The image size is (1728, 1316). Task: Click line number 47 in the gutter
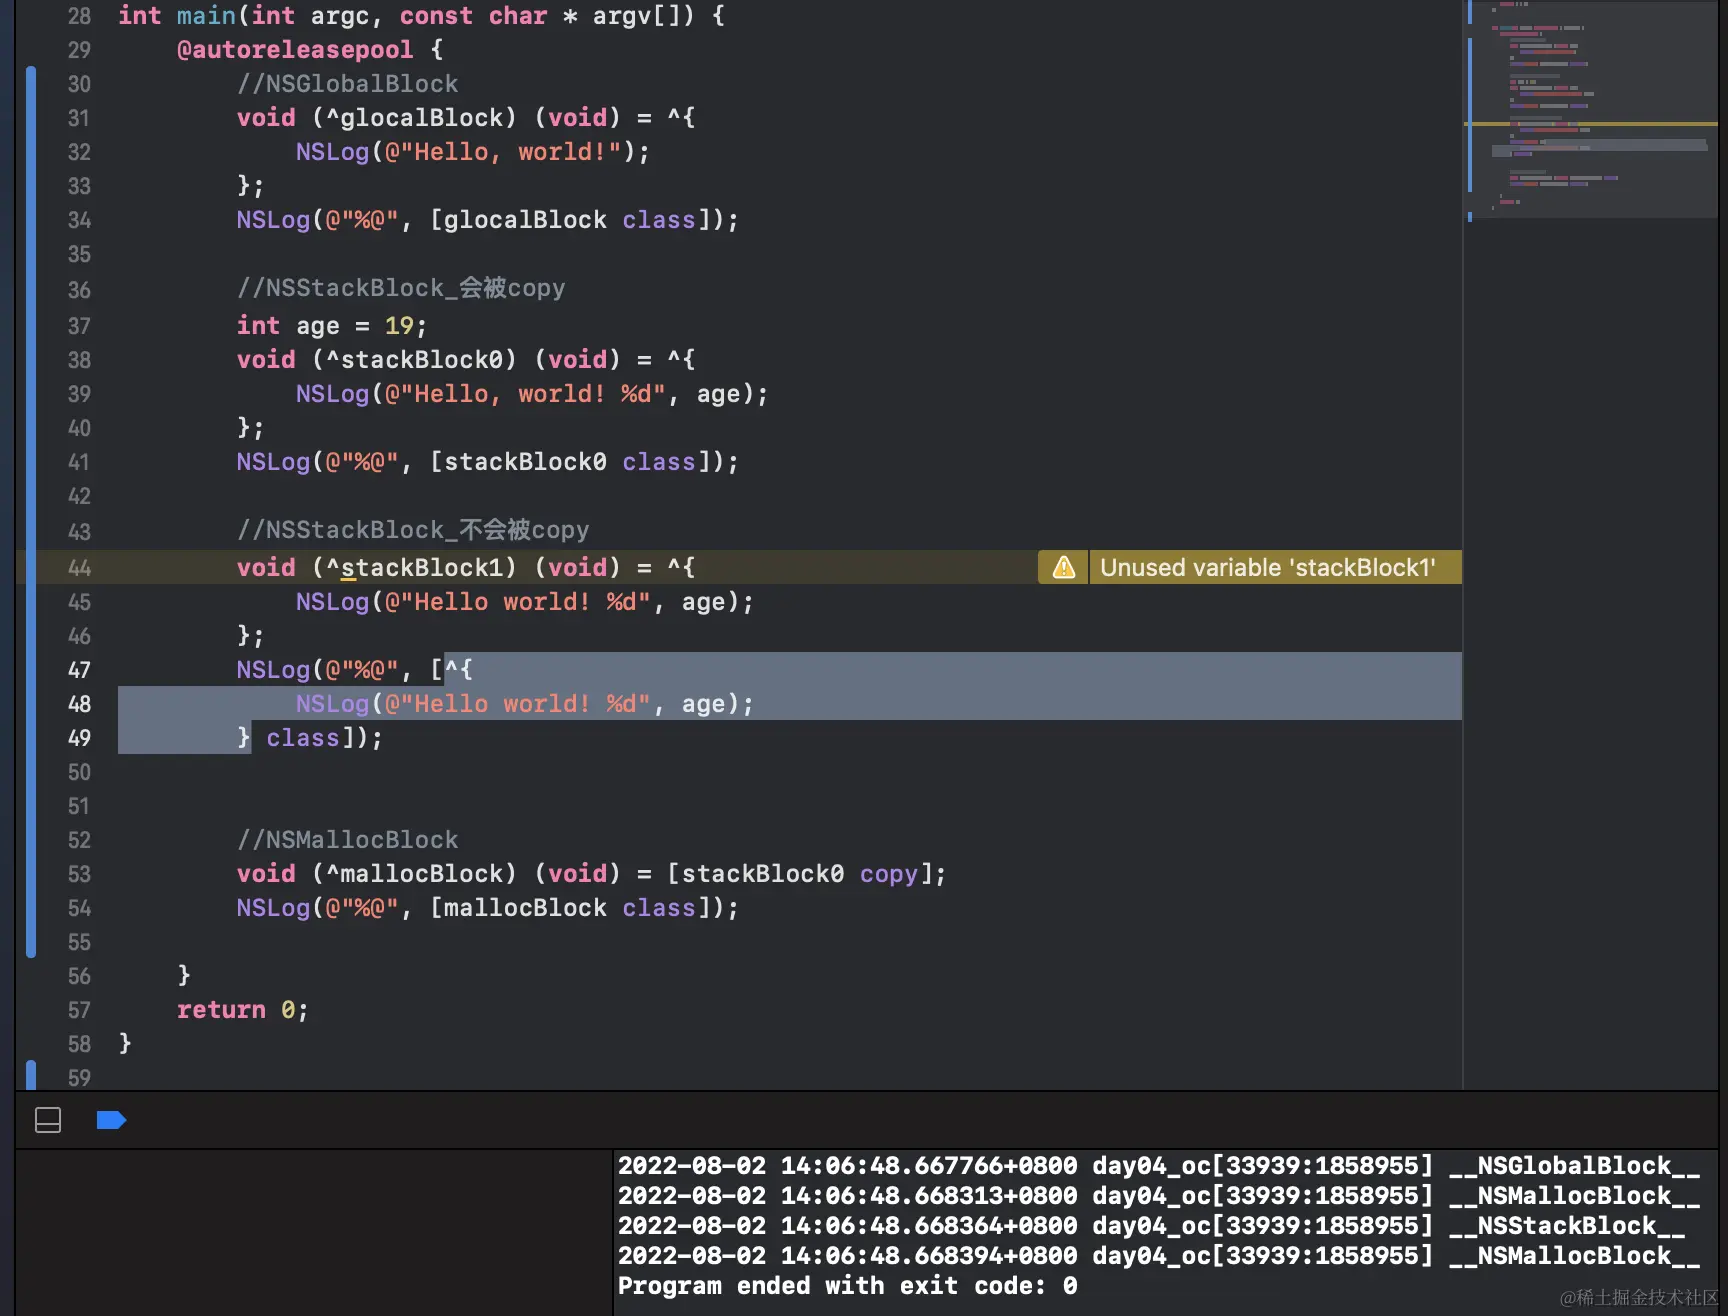(x=79, y=670)
